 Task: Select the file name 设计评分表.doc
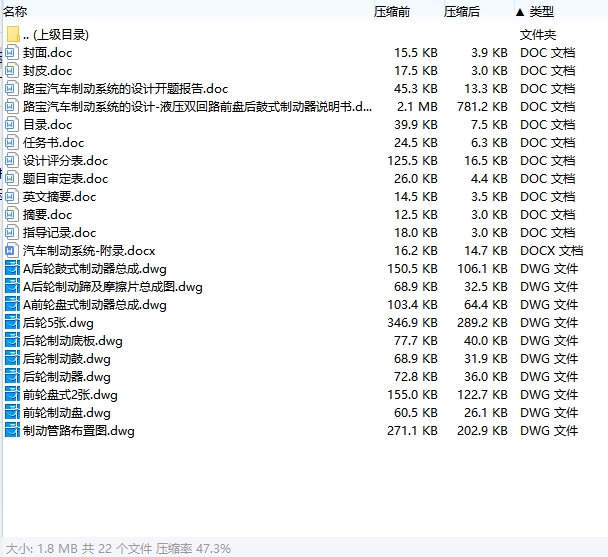pos(65,161)
